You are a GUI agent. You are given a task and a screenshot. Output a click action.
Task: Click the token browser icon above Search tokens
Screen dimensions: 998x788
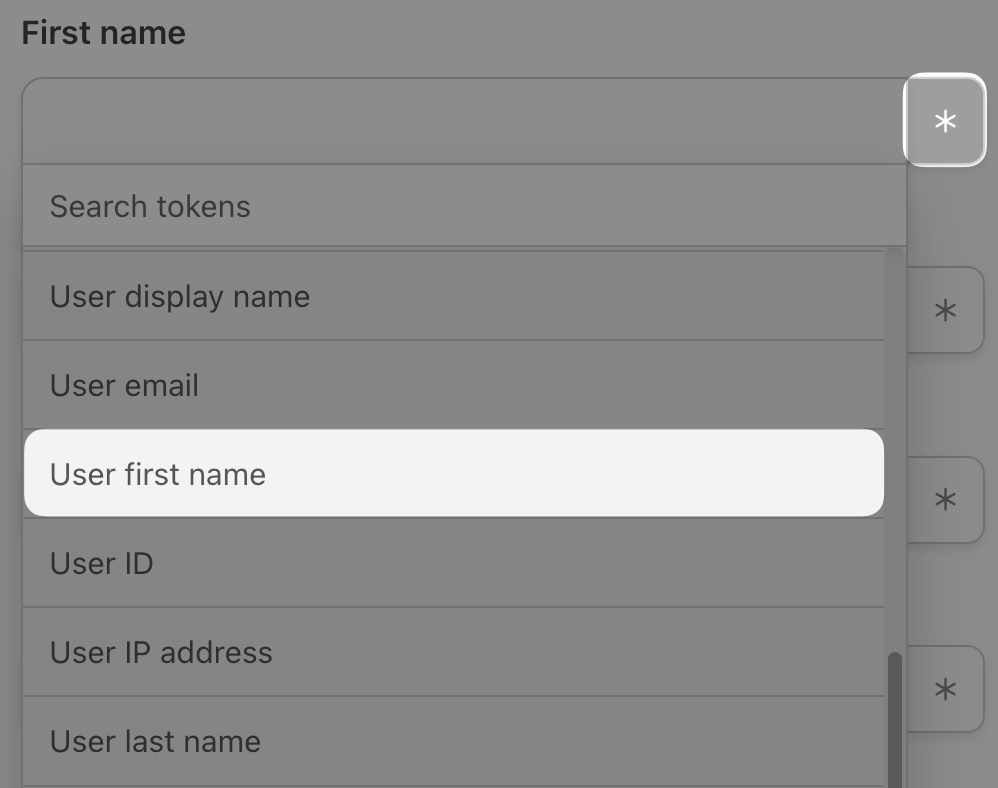click(943, 120)
